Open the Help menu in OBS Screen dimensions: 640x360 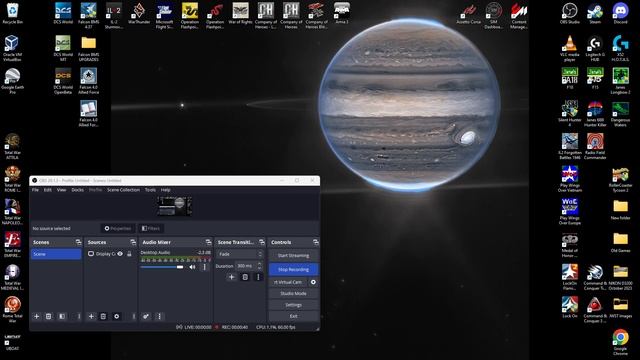pos(165,190)
